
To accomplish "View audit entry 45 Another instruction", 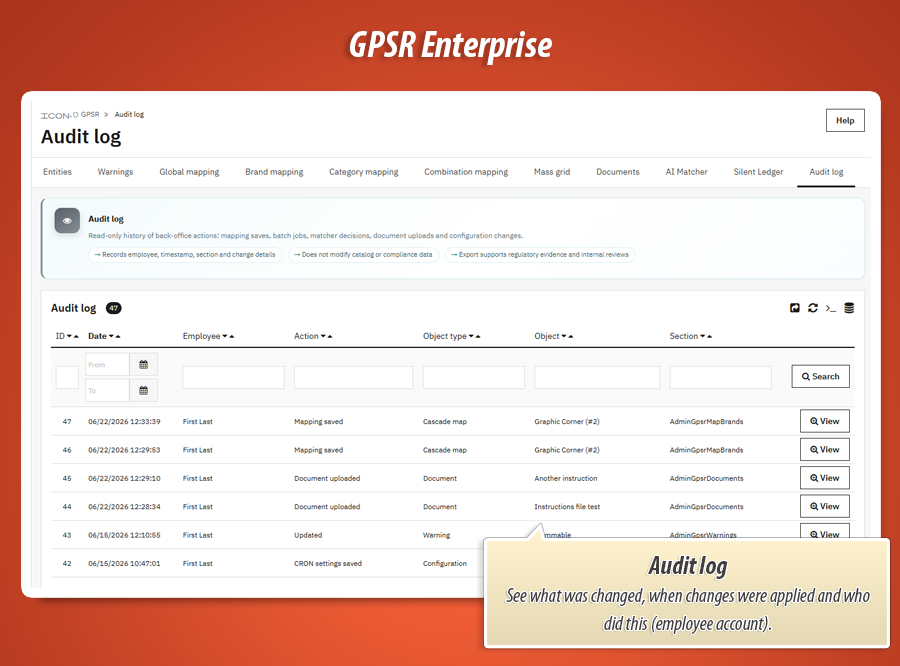I will pos(825,478).
